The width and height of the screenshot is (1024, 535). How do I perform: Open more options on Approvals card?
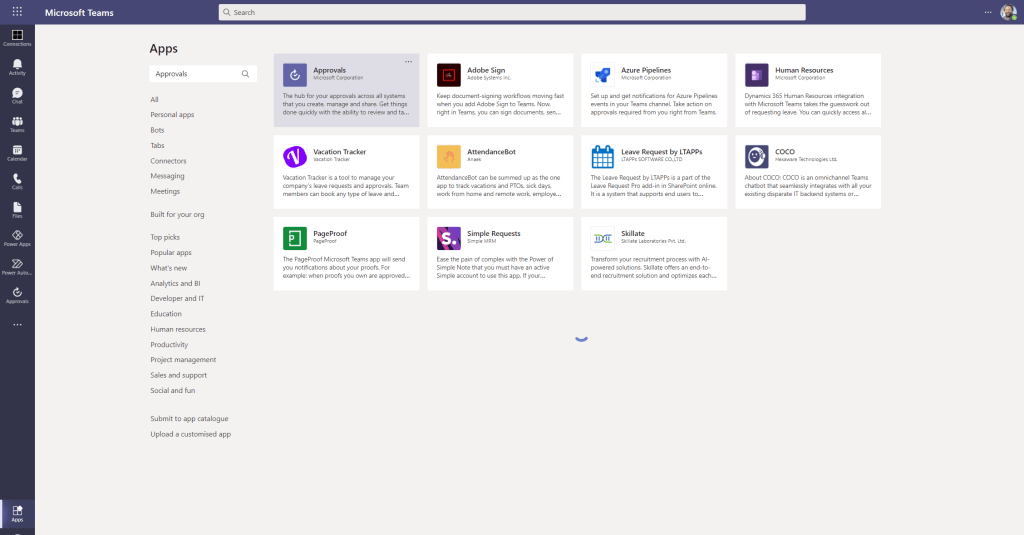408,62
